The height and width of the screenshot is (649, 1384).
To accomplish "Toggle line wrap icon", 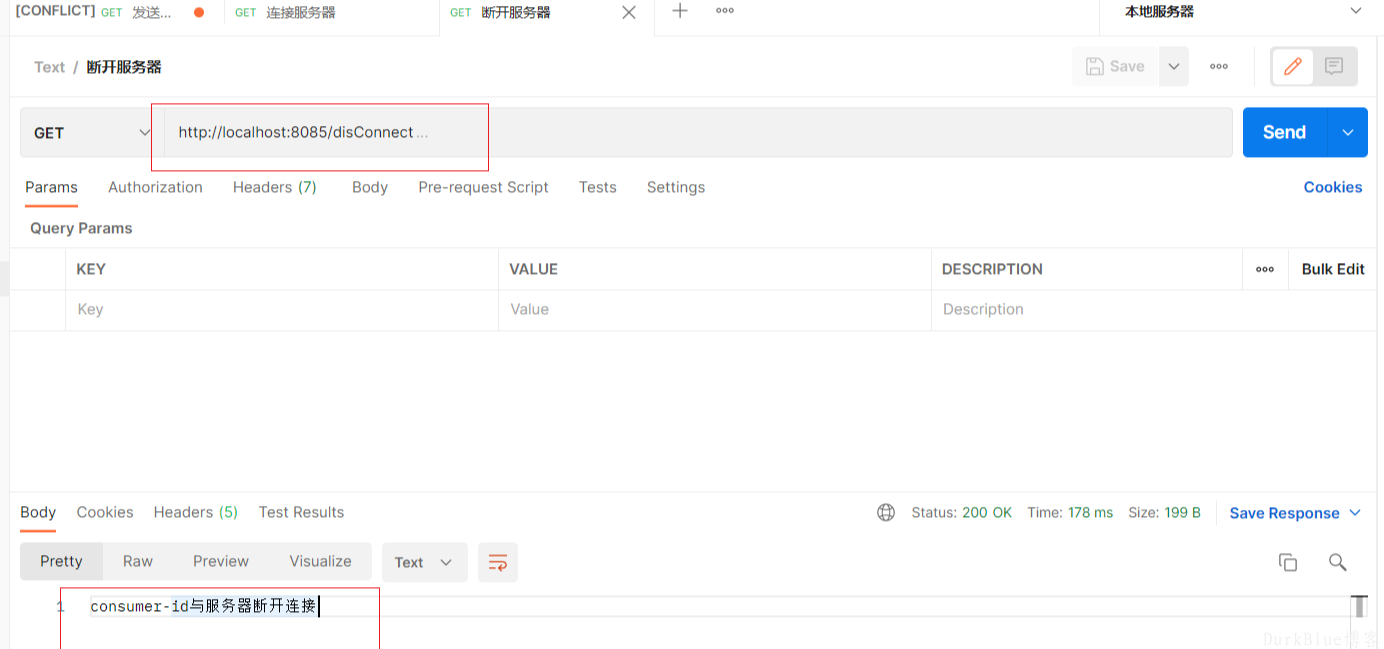I will [498, 562].
